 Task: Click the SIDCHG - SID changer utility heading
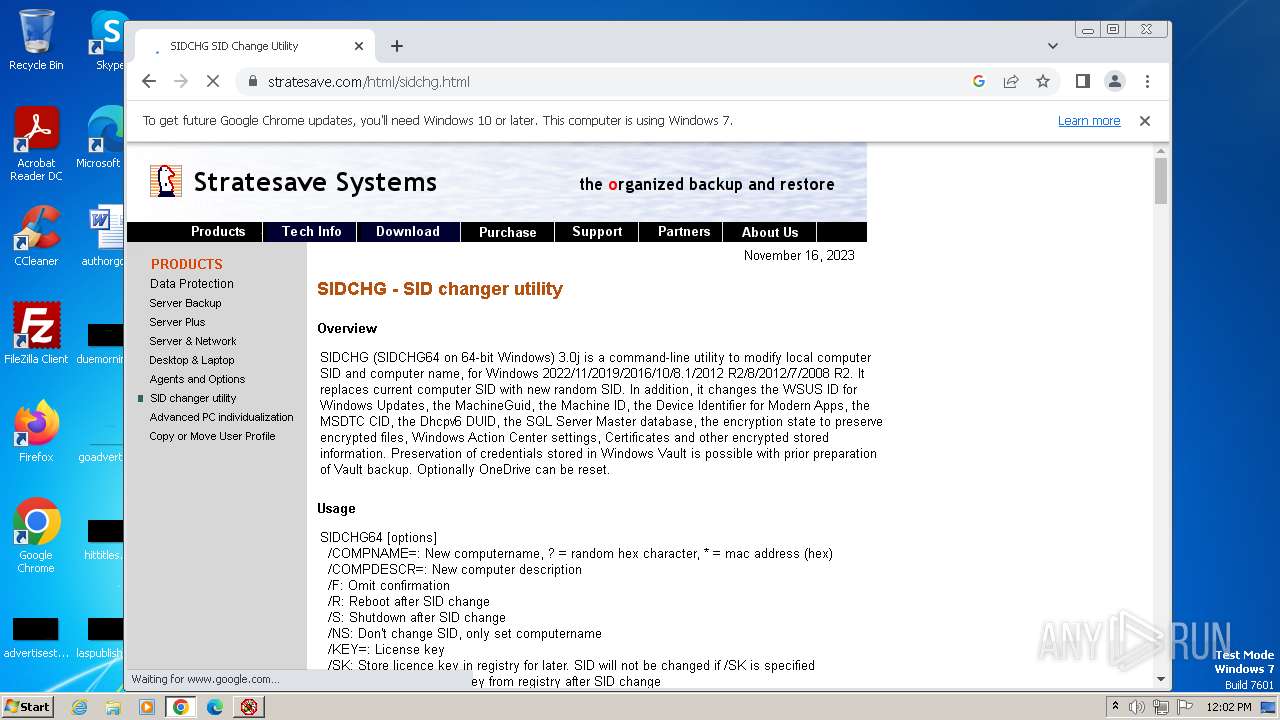pyautogui.click(x=440, y=289)
